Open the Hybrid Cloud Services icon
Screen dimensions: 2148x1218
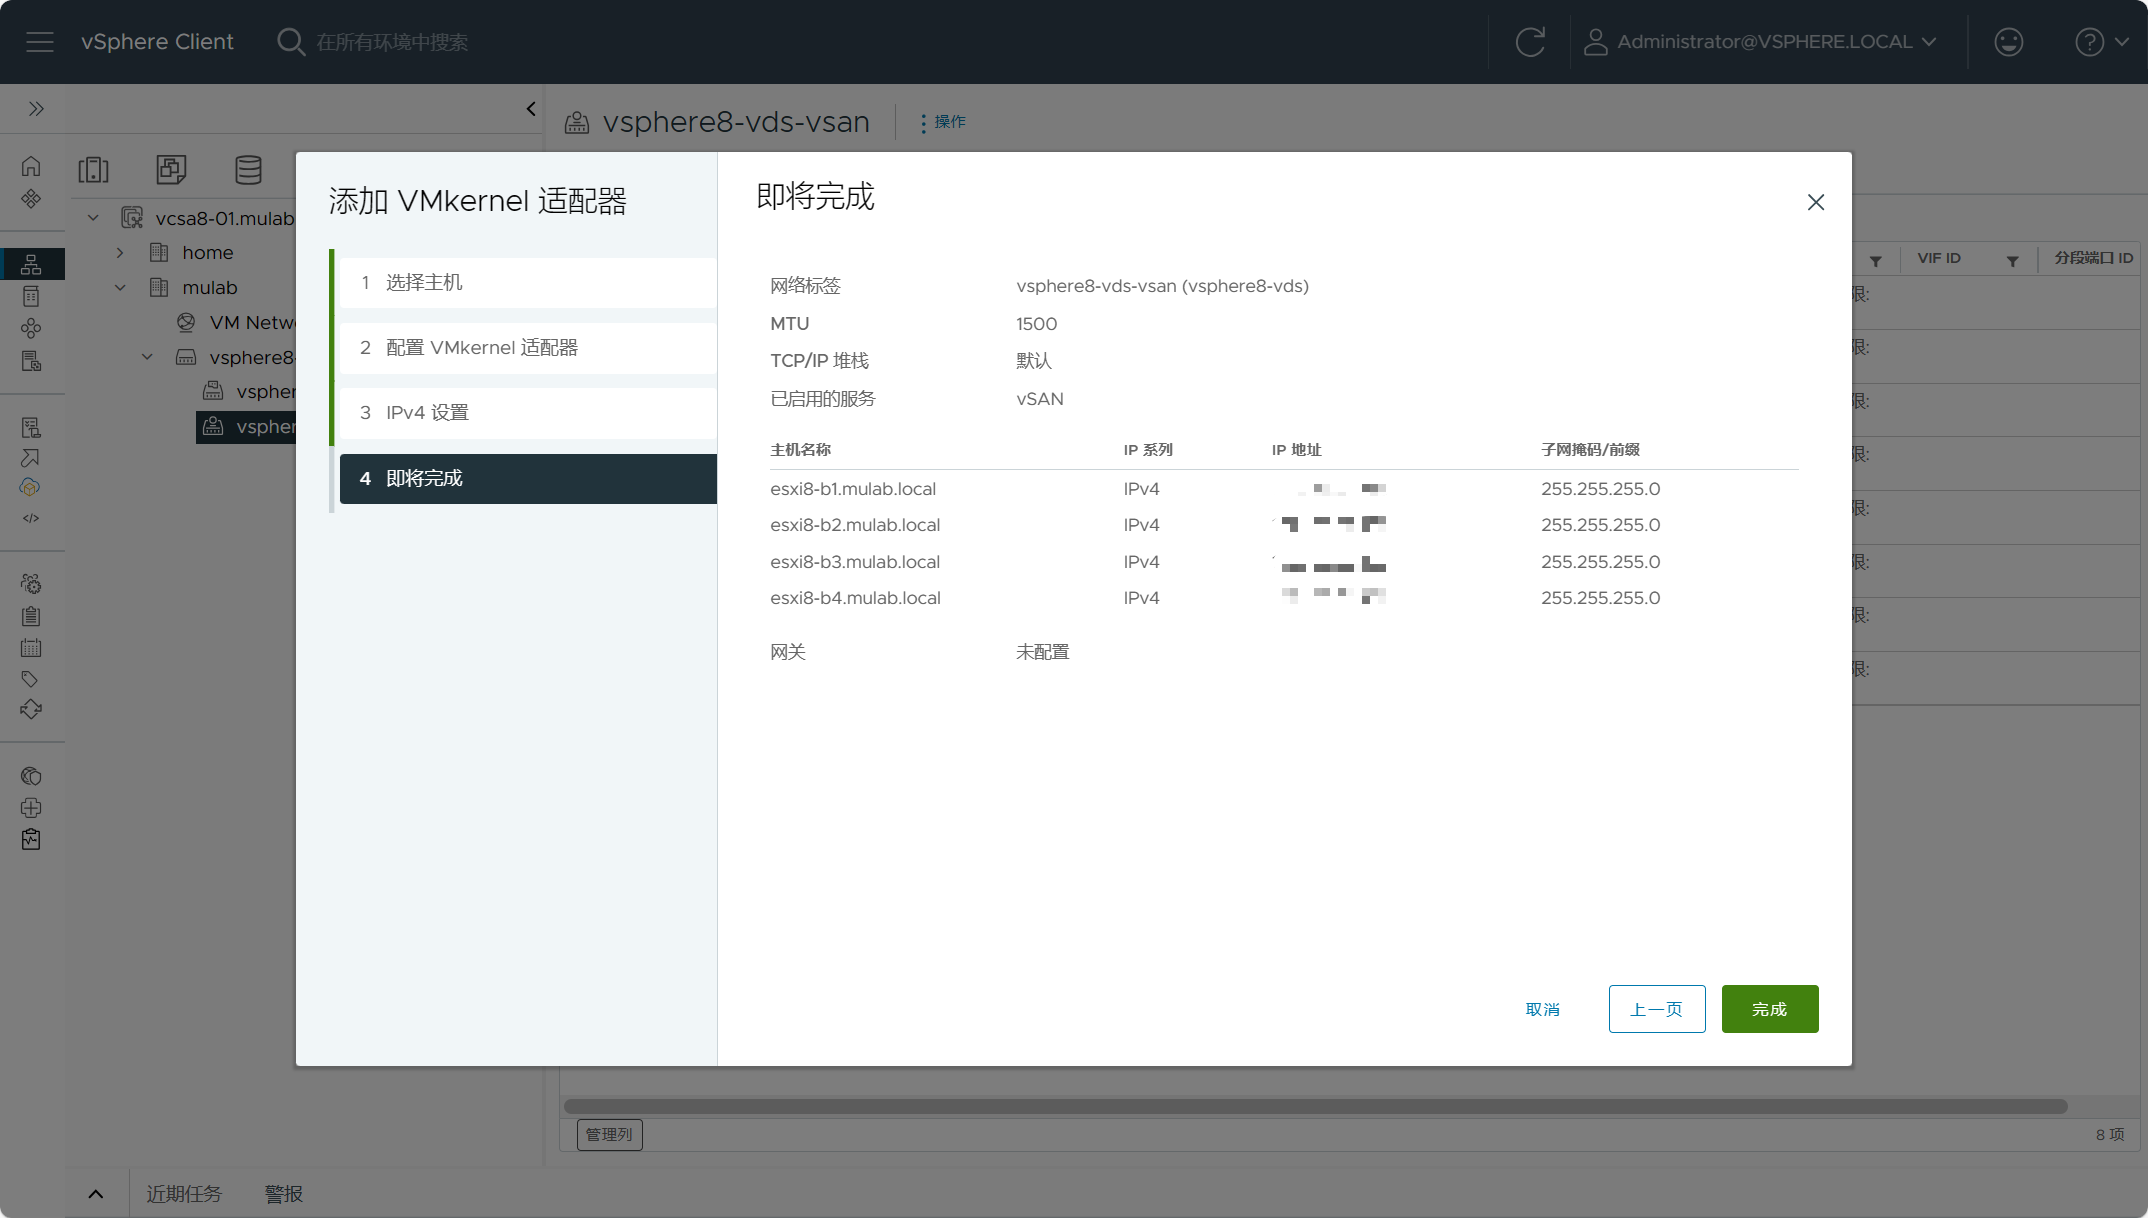coord(31,487)
